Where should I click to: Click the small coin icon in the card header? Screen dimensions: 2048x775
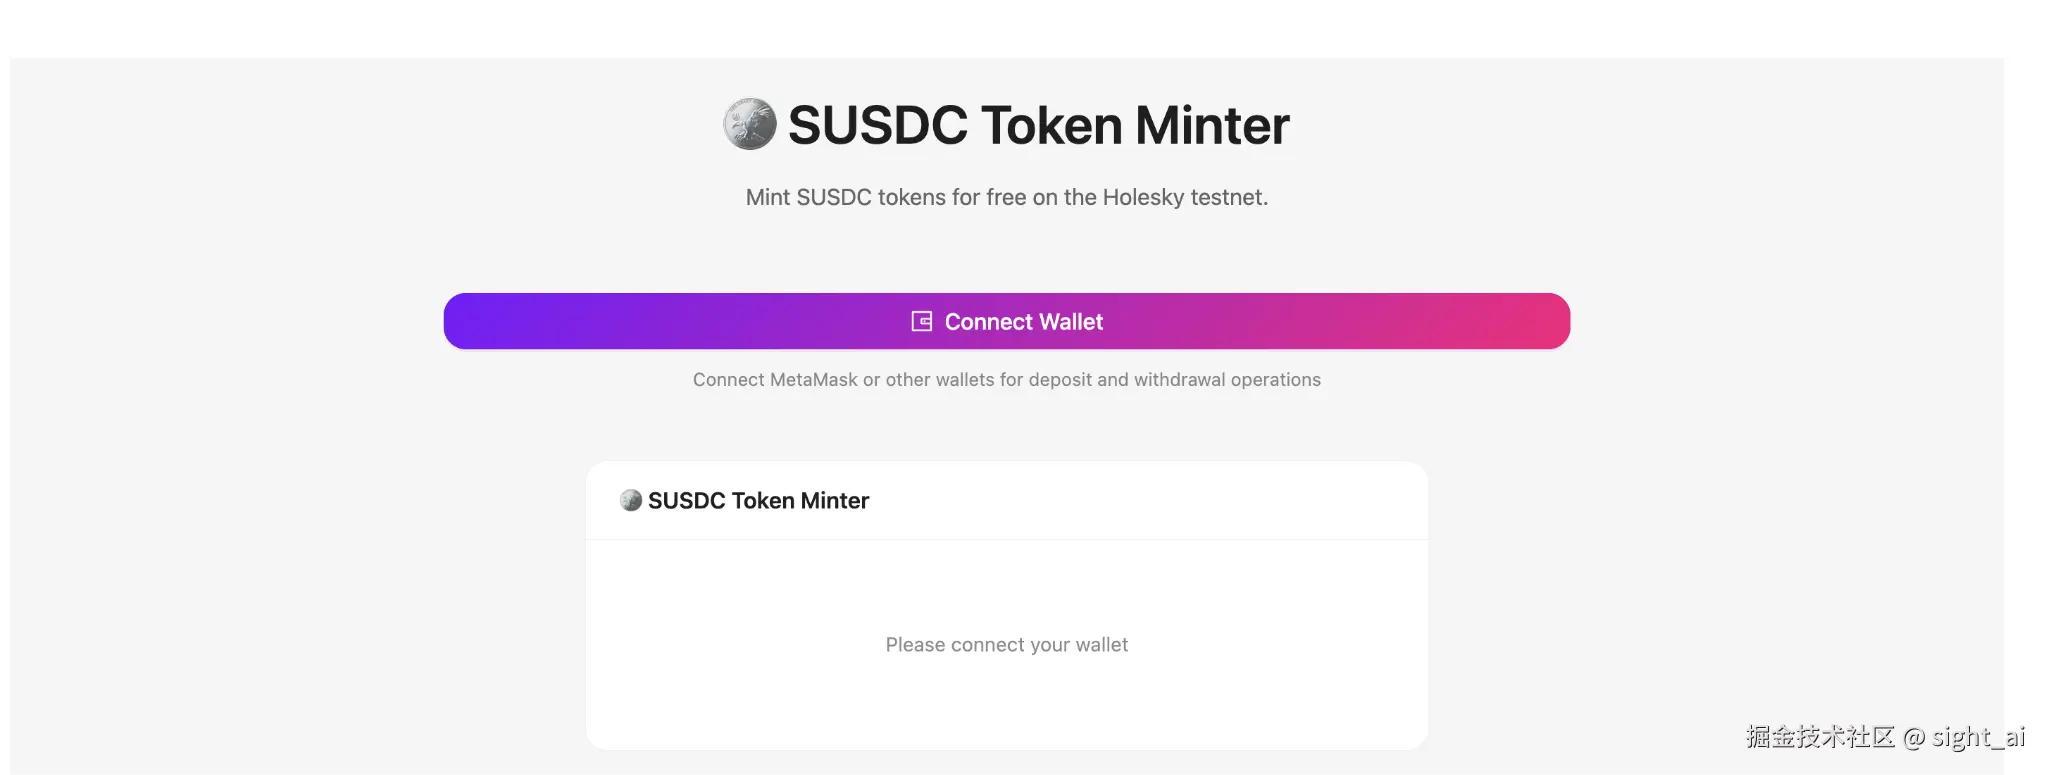point(630,500)
